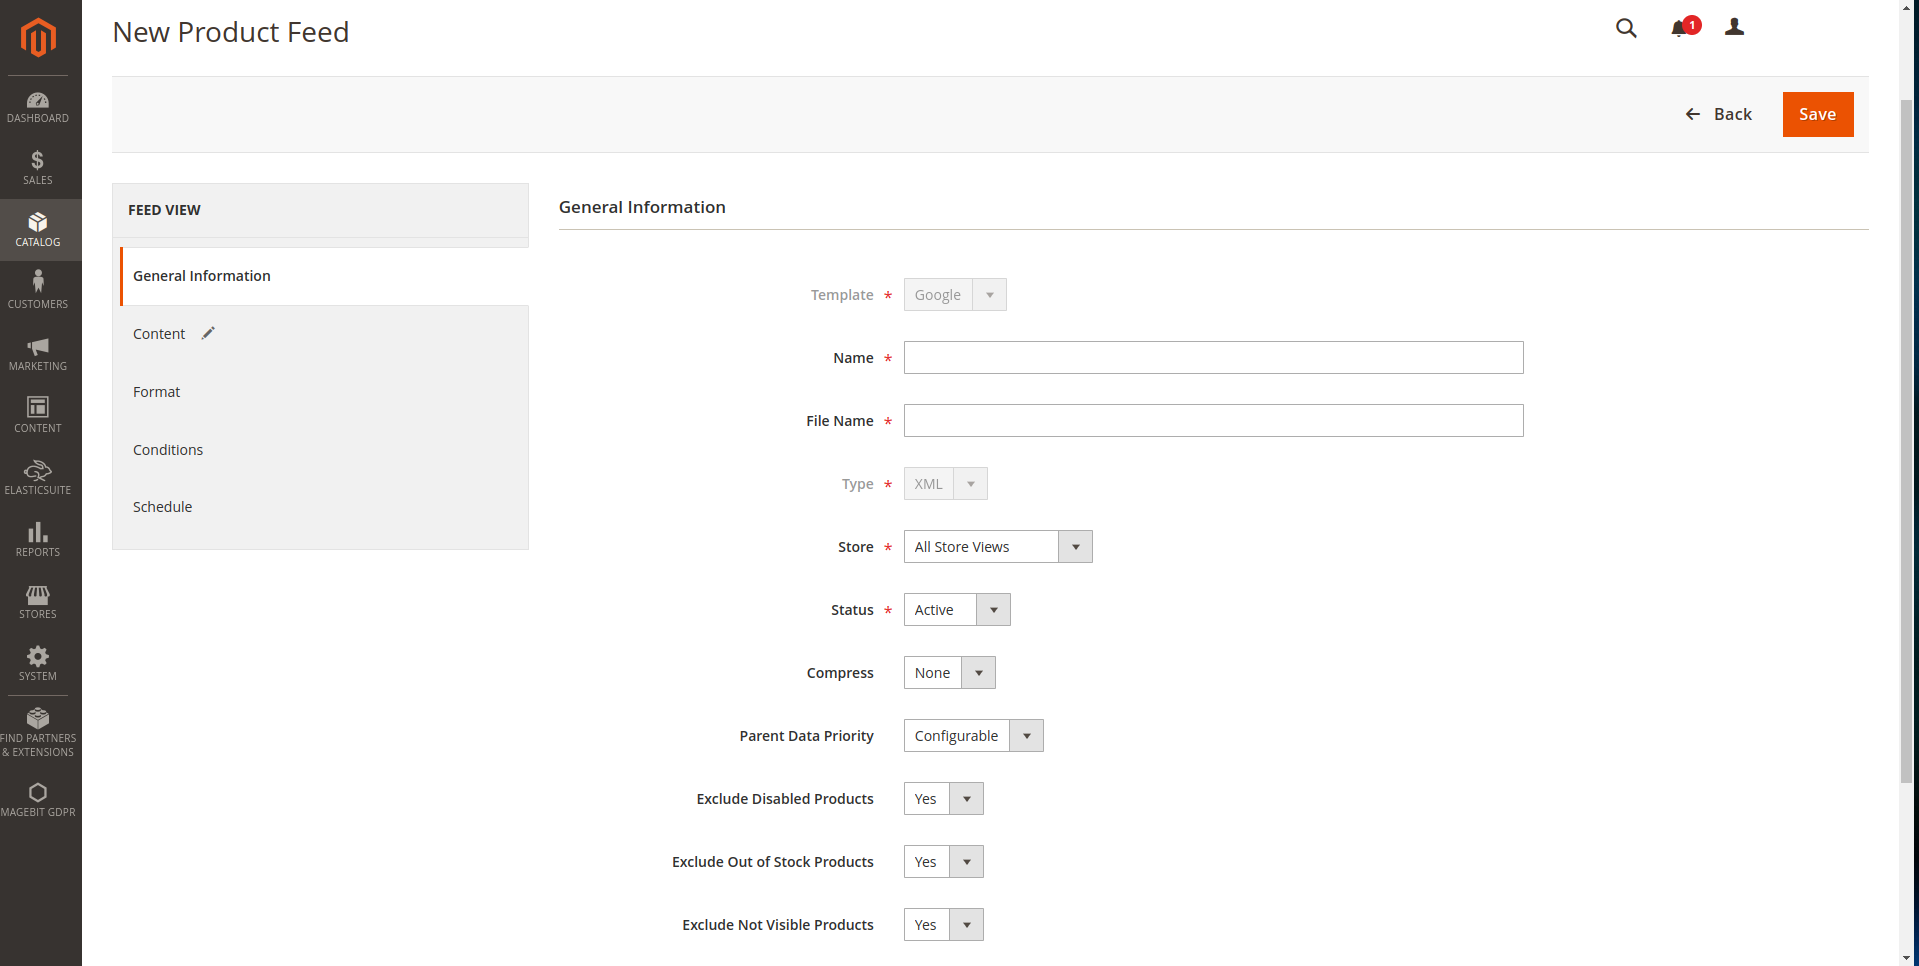The height and width of the screenshot is (966, 1919).
Task: Select the Sales icon in sidebar
Action: (38, 167)
